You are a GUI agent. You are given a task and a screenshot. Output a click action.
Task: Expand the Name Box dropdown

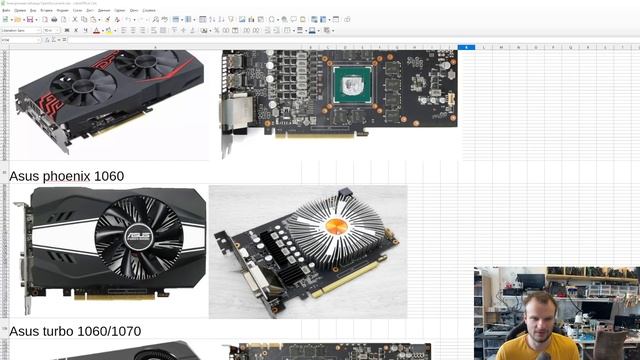(x=38, y=40)
